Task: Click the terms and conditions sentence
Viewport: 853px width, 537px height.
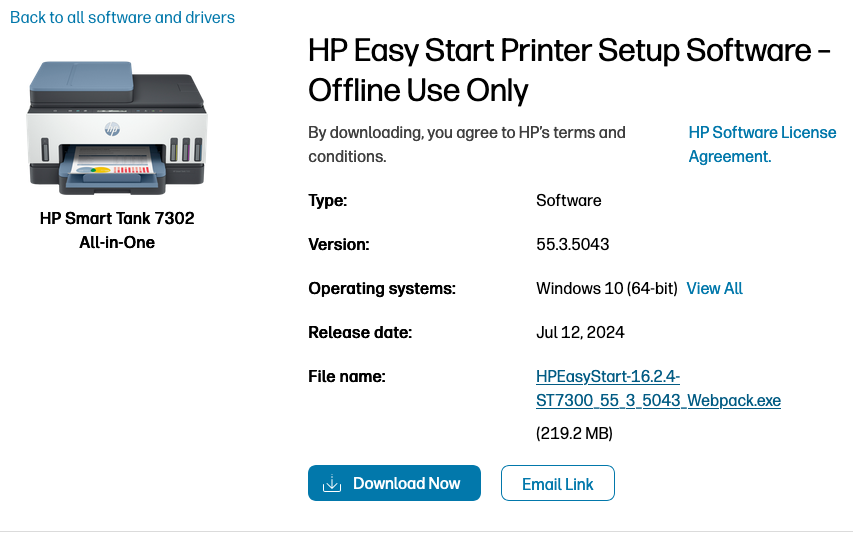Action: coord(467,144)
